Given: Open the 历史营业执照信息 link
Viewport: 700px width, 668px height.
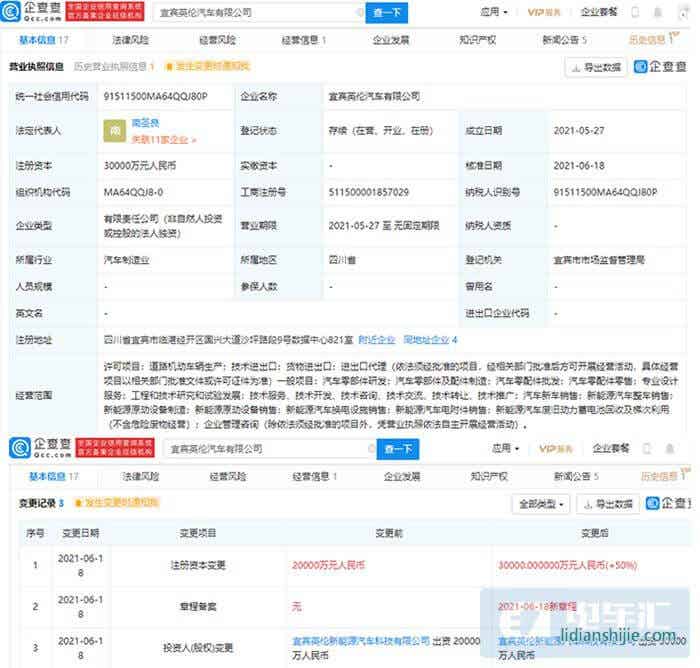Looking at the screenshot, I should coord(112,67).
